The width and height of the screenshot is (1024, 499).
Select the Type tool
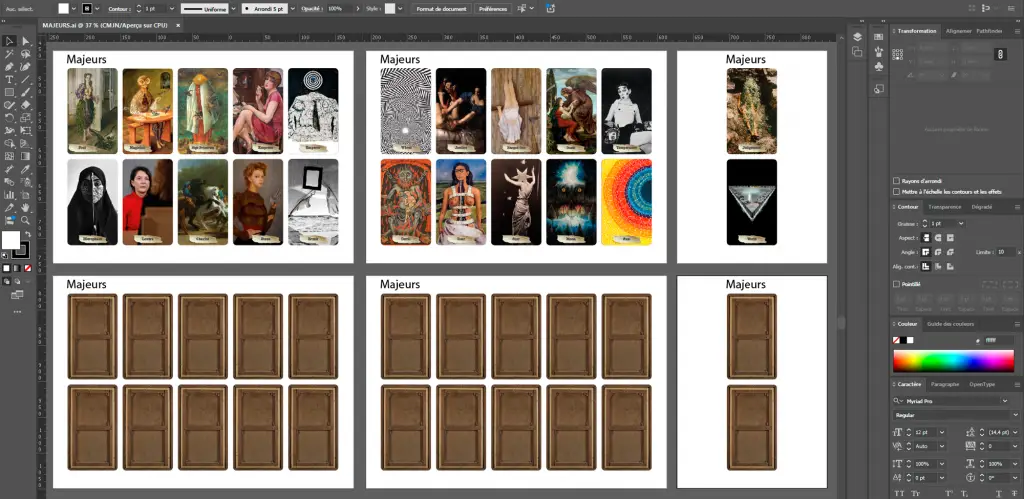point(9,79)
